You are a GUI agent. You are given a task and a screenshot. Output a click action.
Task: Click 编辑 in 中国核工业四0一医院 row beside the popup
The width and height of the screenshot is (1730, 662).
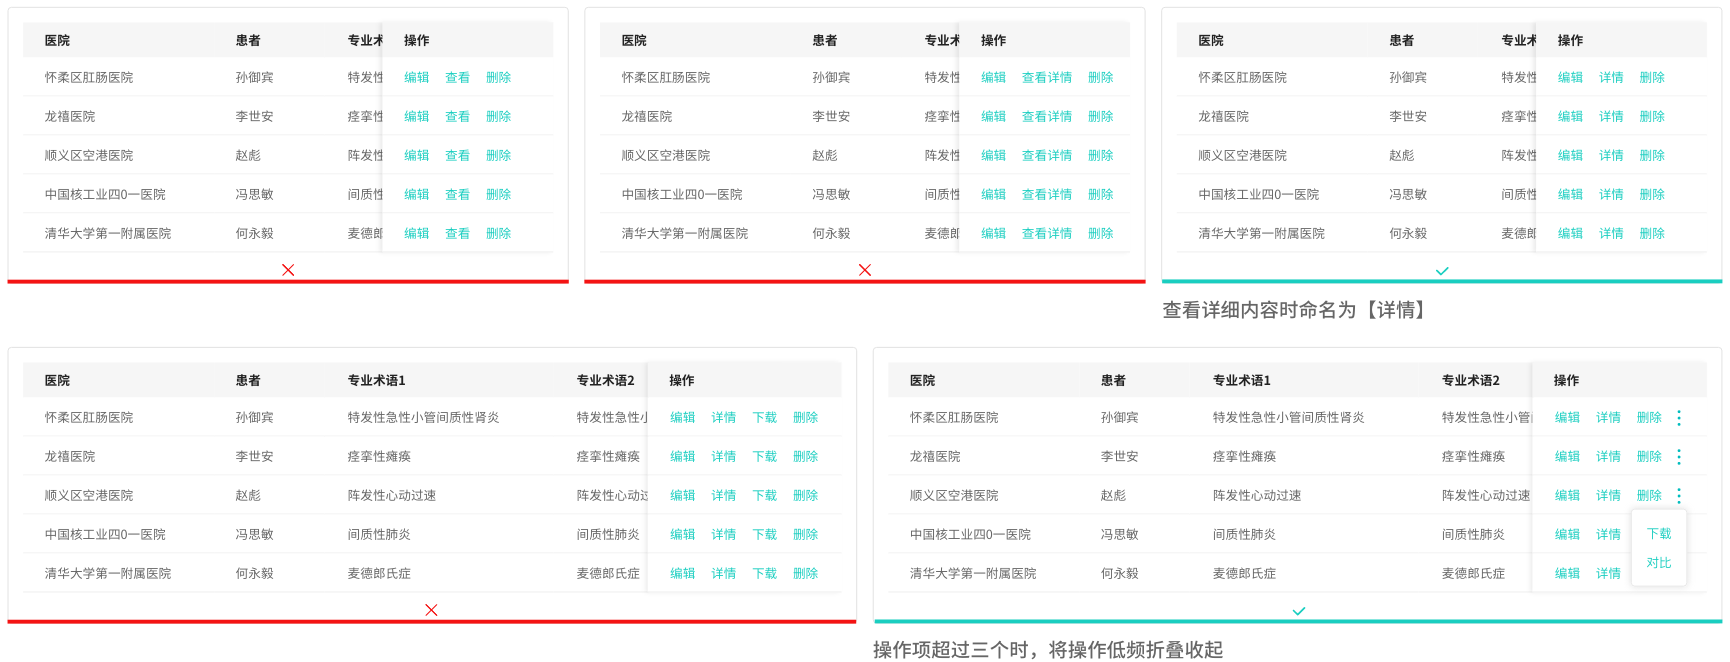1567,534
